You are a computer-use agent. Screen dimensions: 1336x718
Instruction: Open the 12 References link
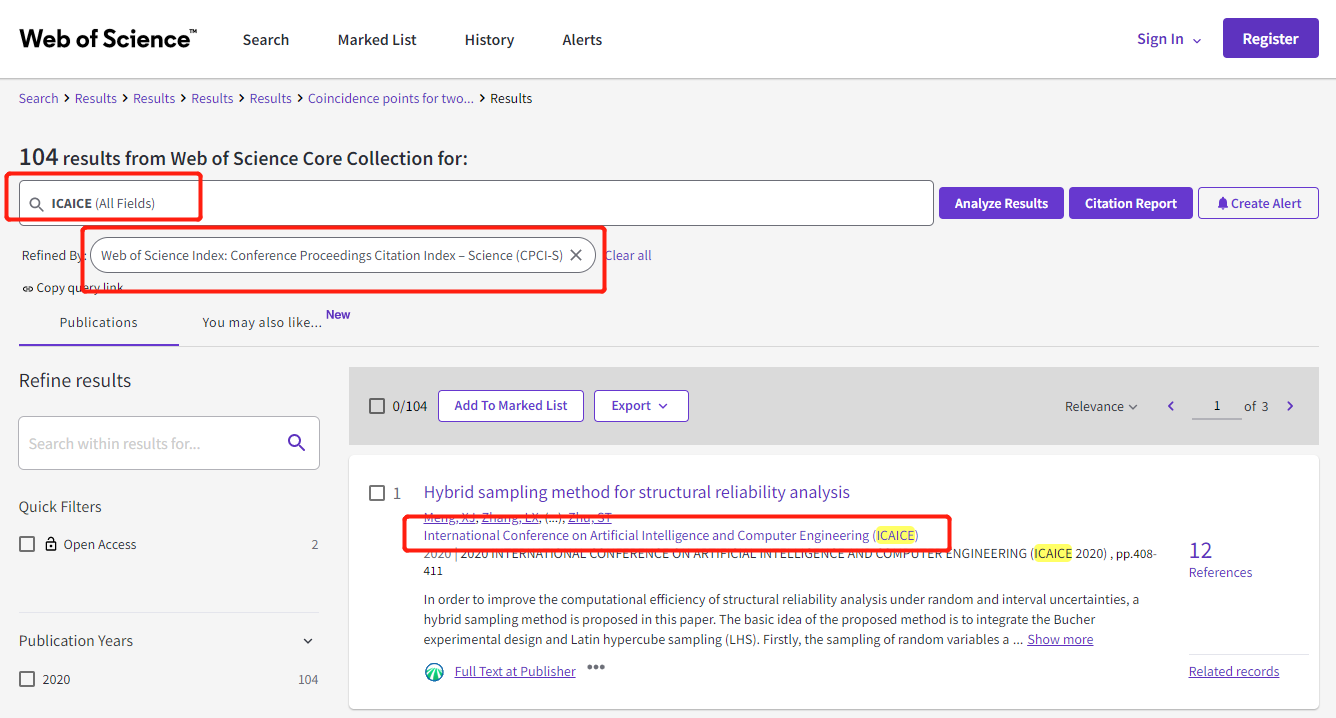click(1220, 559)
